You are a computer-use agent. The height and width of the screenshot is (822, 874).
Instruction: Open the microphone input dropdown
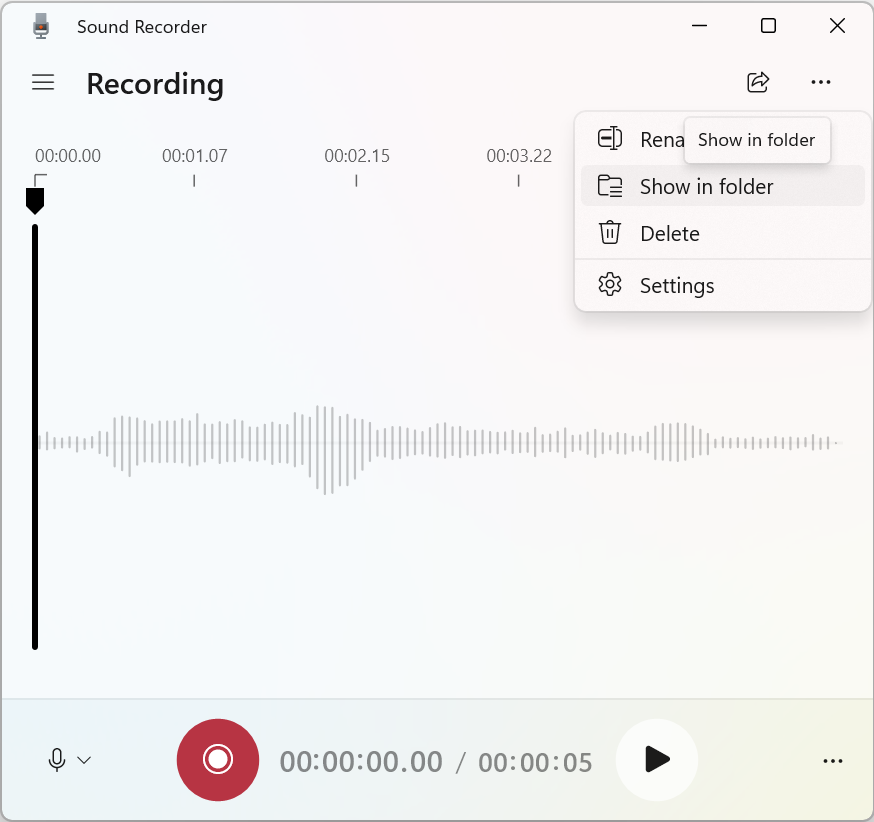tap(70, 760)
